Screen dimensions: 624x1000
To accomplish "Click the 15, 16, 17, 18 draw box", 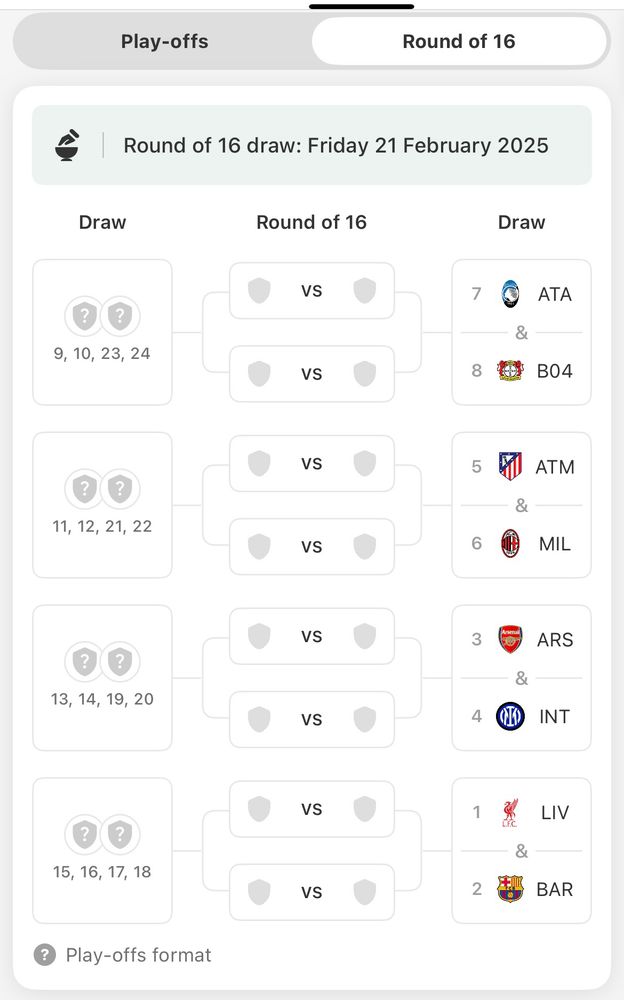I will click(102, 851).
